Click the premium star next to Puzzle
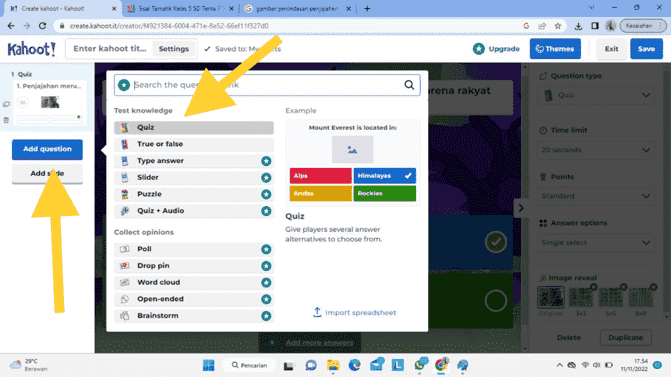This screenshot has height=377, width=671. 266,194
